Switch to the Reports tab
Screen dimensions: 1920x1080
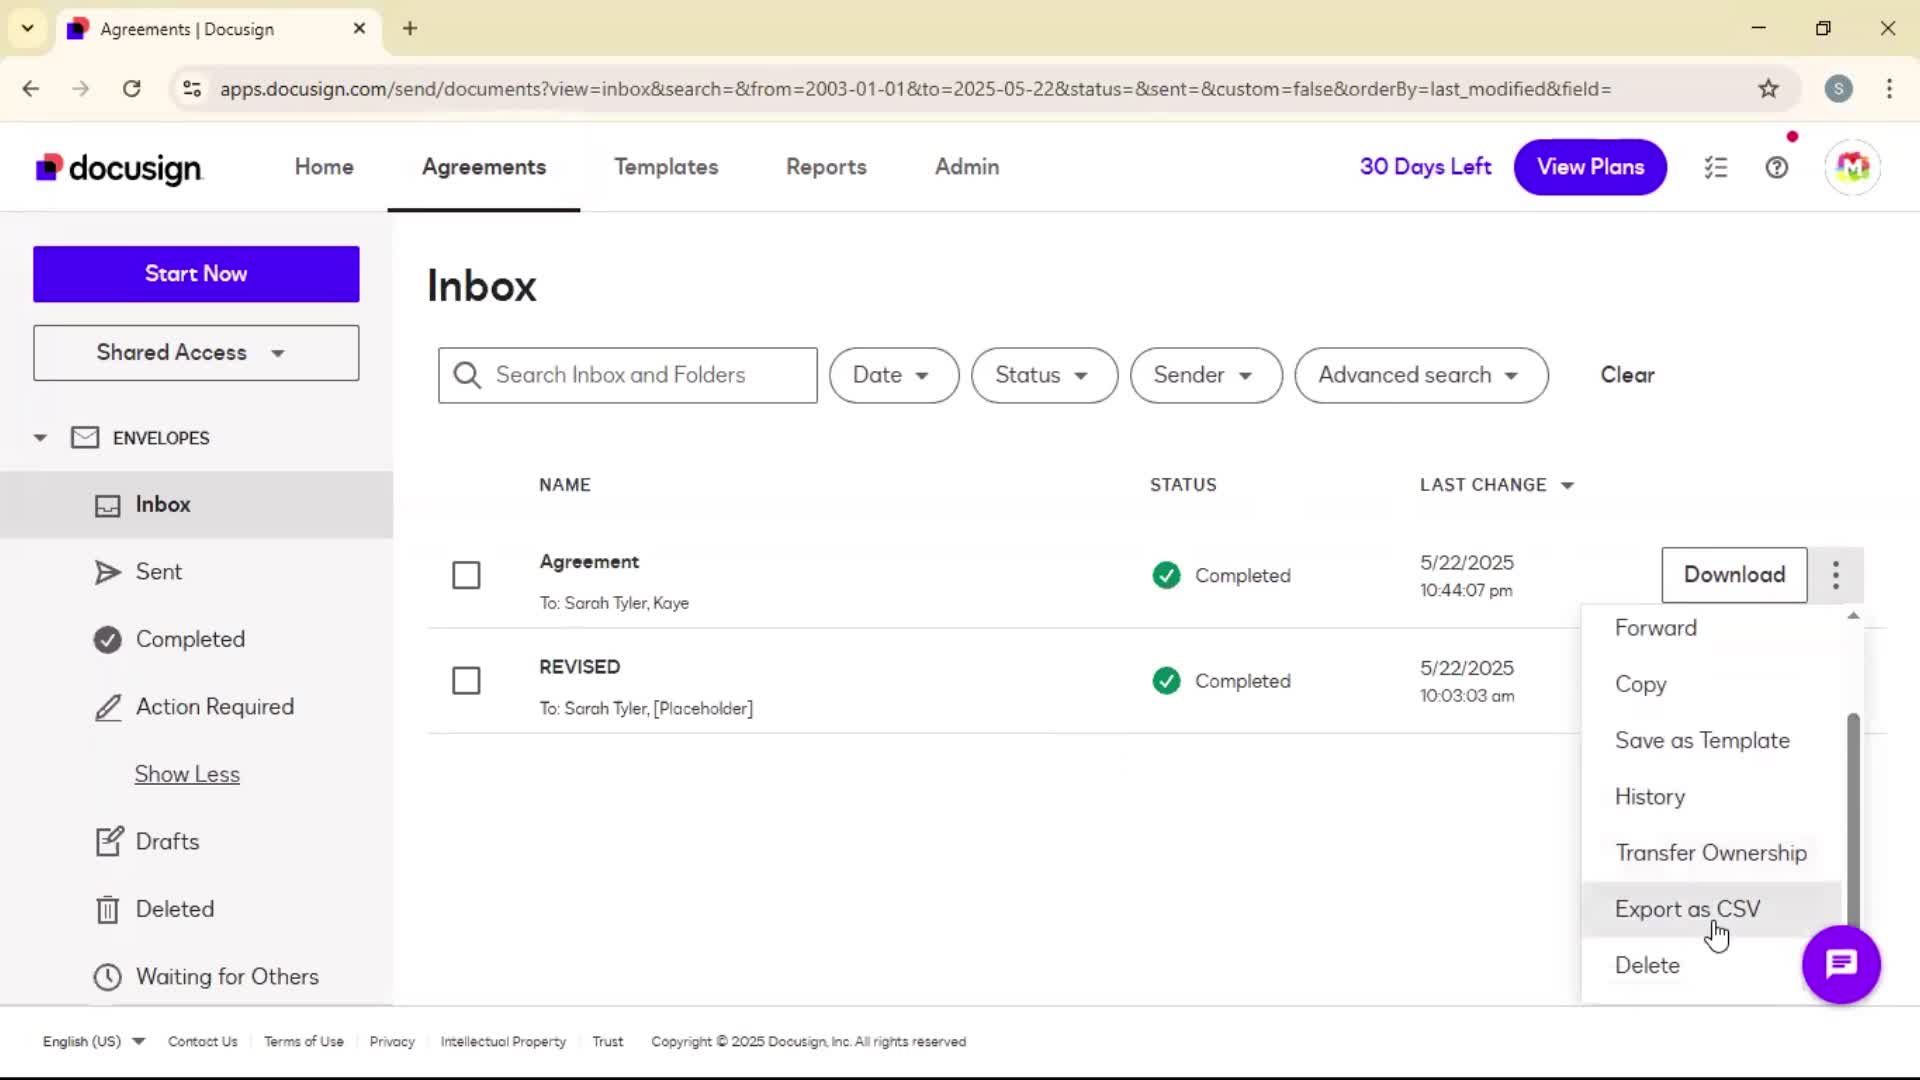click(x=826, y=167)
